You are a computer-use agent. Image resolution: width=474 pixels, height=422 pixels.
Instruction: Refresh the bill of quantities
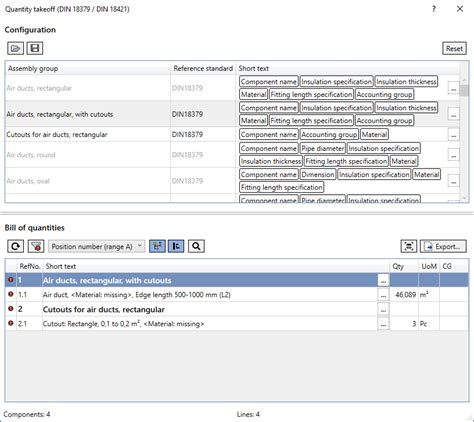pyautogui.click(x=15, y=246)
